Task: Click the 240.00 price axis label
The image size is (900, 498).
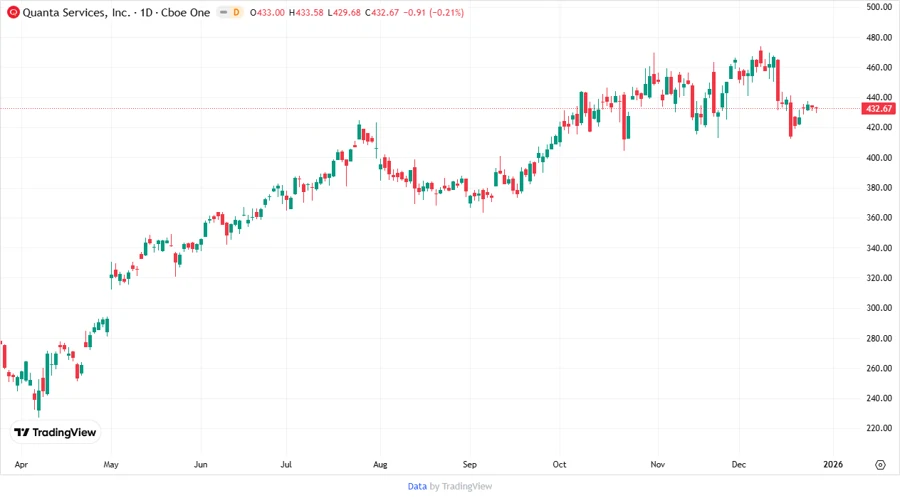Action: [879, 398]
